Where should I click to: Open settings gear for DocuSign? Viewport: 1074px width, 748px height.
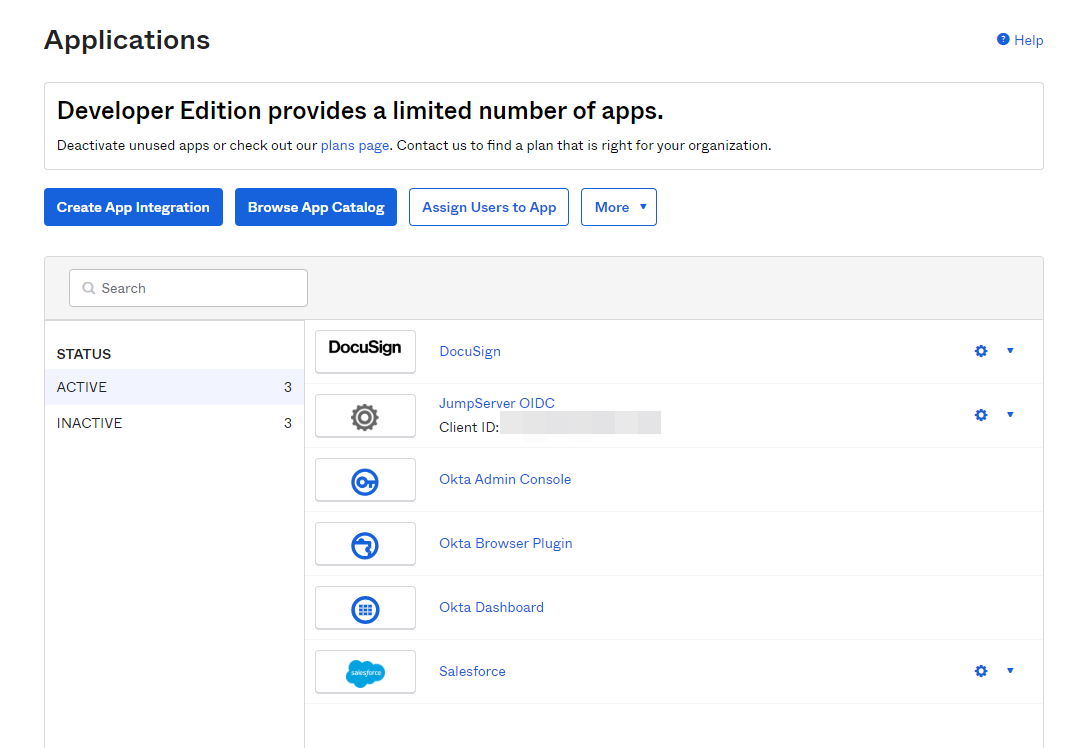click(981, 351)
